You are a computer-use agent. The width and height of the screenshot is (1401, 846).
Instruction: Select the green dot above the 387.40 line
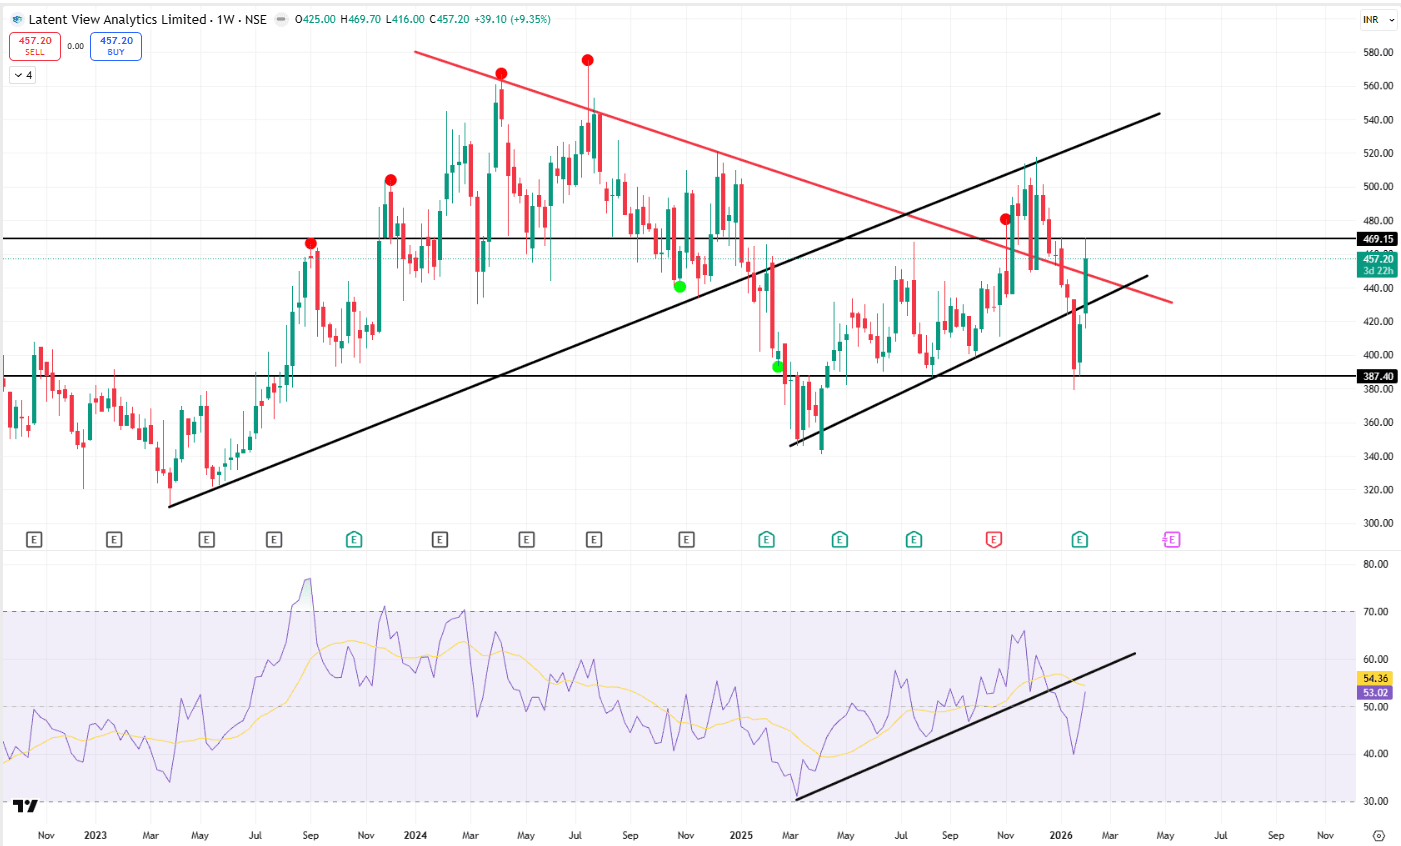point(778,367)
